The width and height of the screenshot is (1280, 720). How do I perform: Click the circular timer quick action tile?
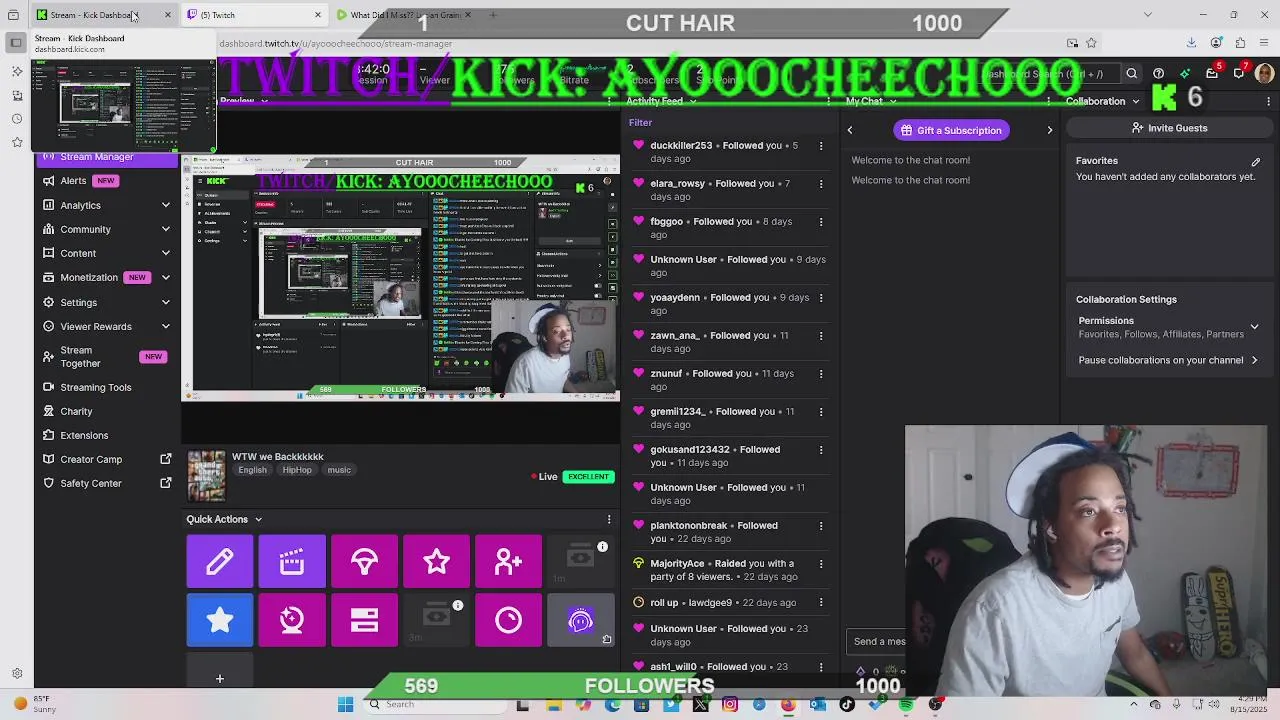[508, 620]
